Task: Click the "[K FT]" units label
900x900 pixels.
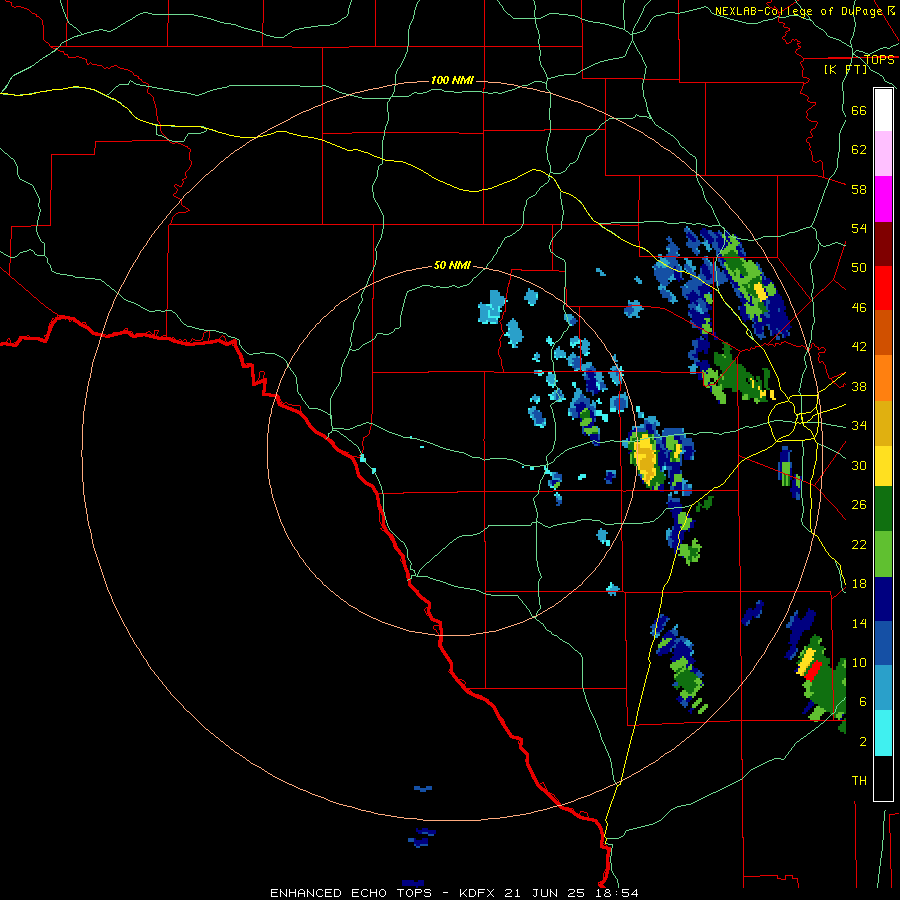Action: point(845,69)
